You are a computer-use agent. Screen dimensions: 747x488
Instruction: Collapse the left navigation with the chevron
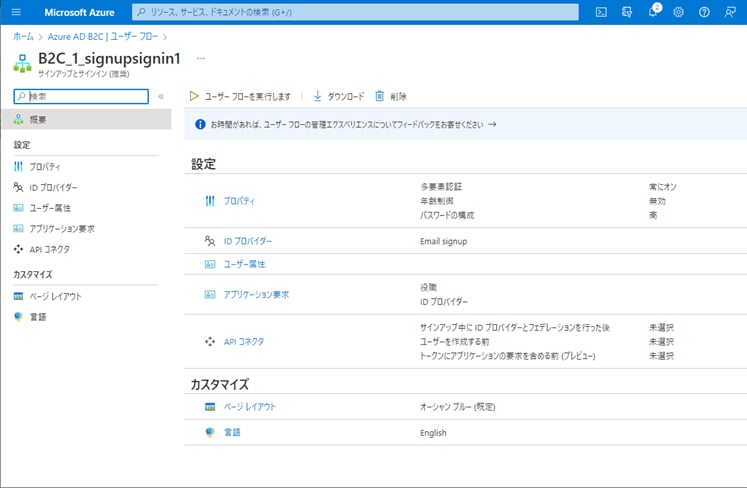point(161,96)
